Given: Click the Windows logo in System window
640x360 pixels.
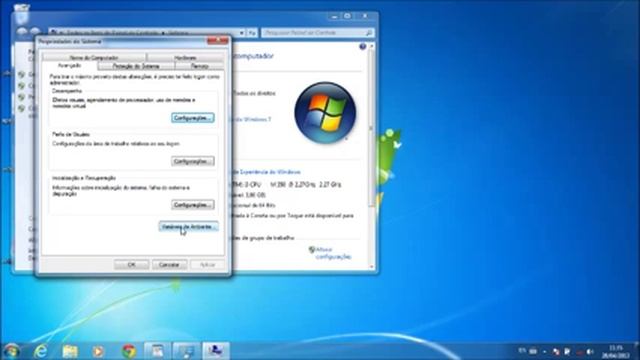Looking at the screenshot, I should (325, 112).
